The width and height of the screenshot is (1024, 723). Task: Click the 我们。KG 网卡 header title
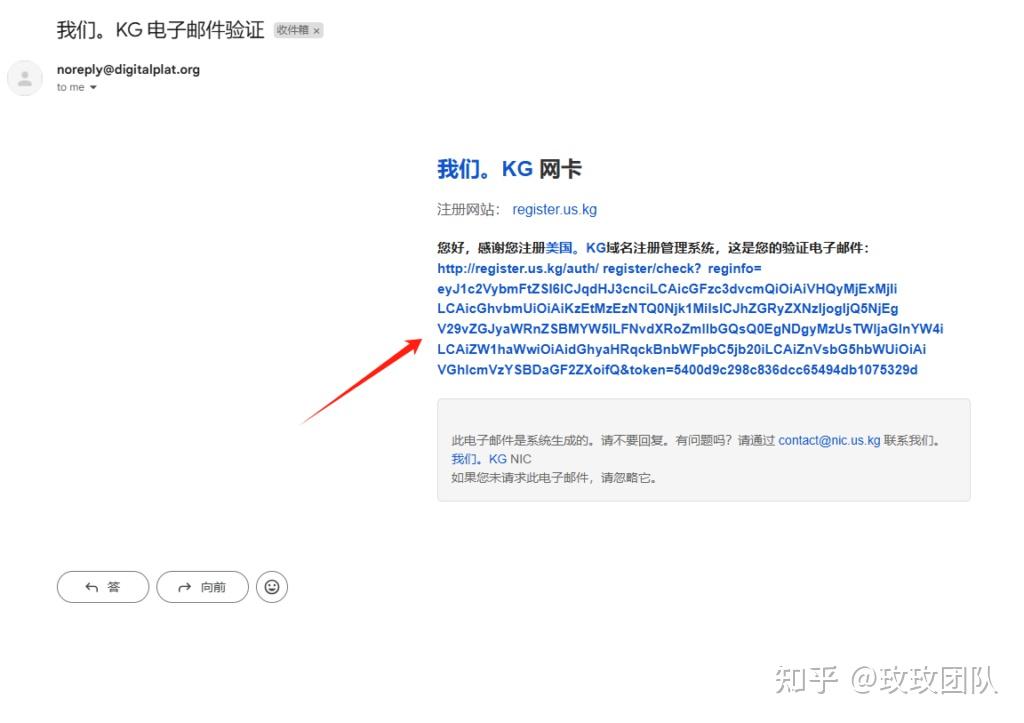[x=509, y=169]
